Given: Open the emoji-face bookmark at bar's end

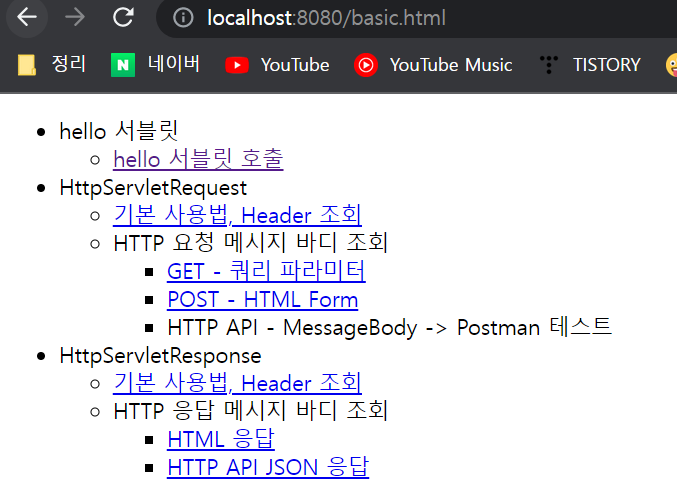Looking at the screenshot, I should [x=671, y=65].
